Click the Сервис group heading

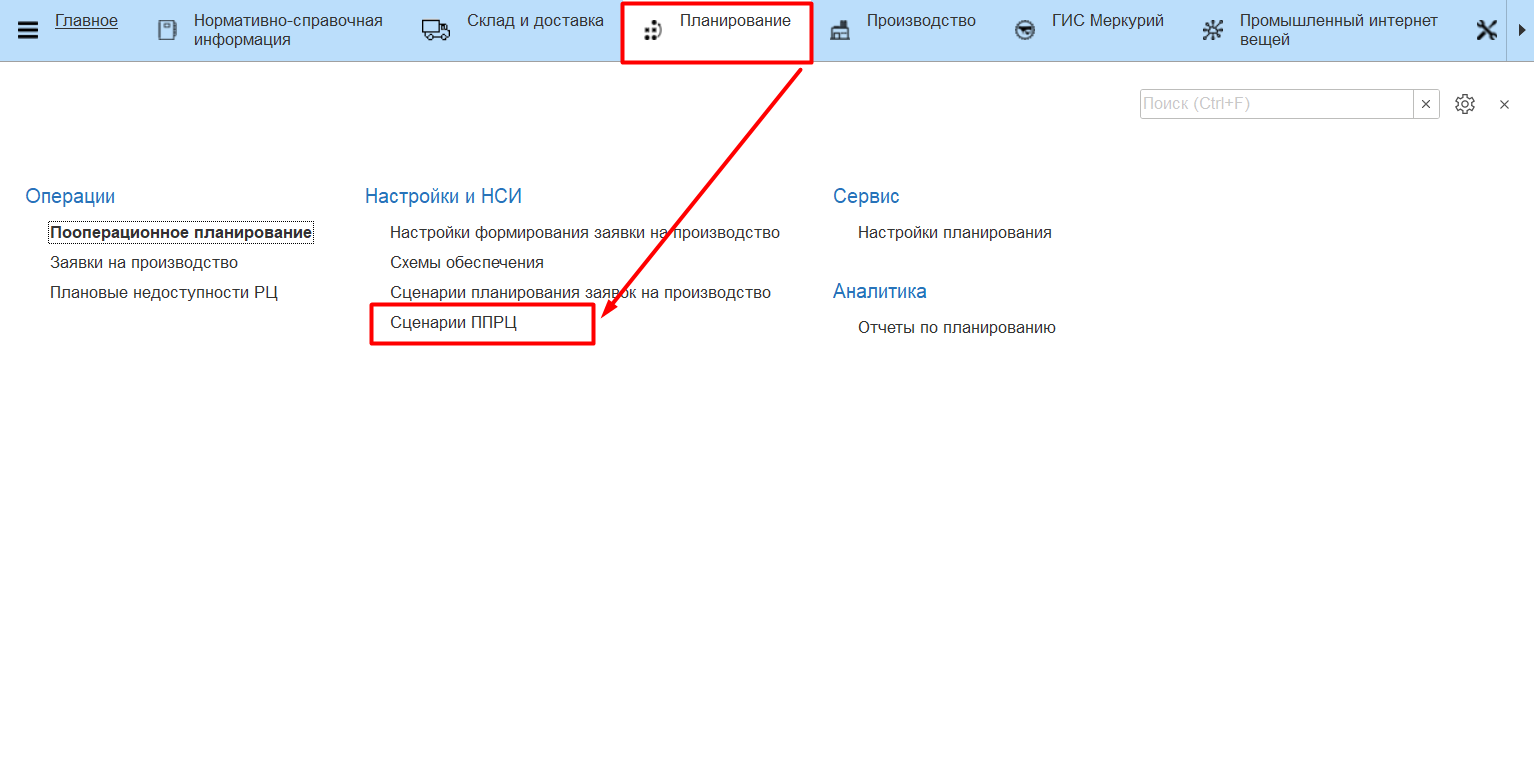866,197
